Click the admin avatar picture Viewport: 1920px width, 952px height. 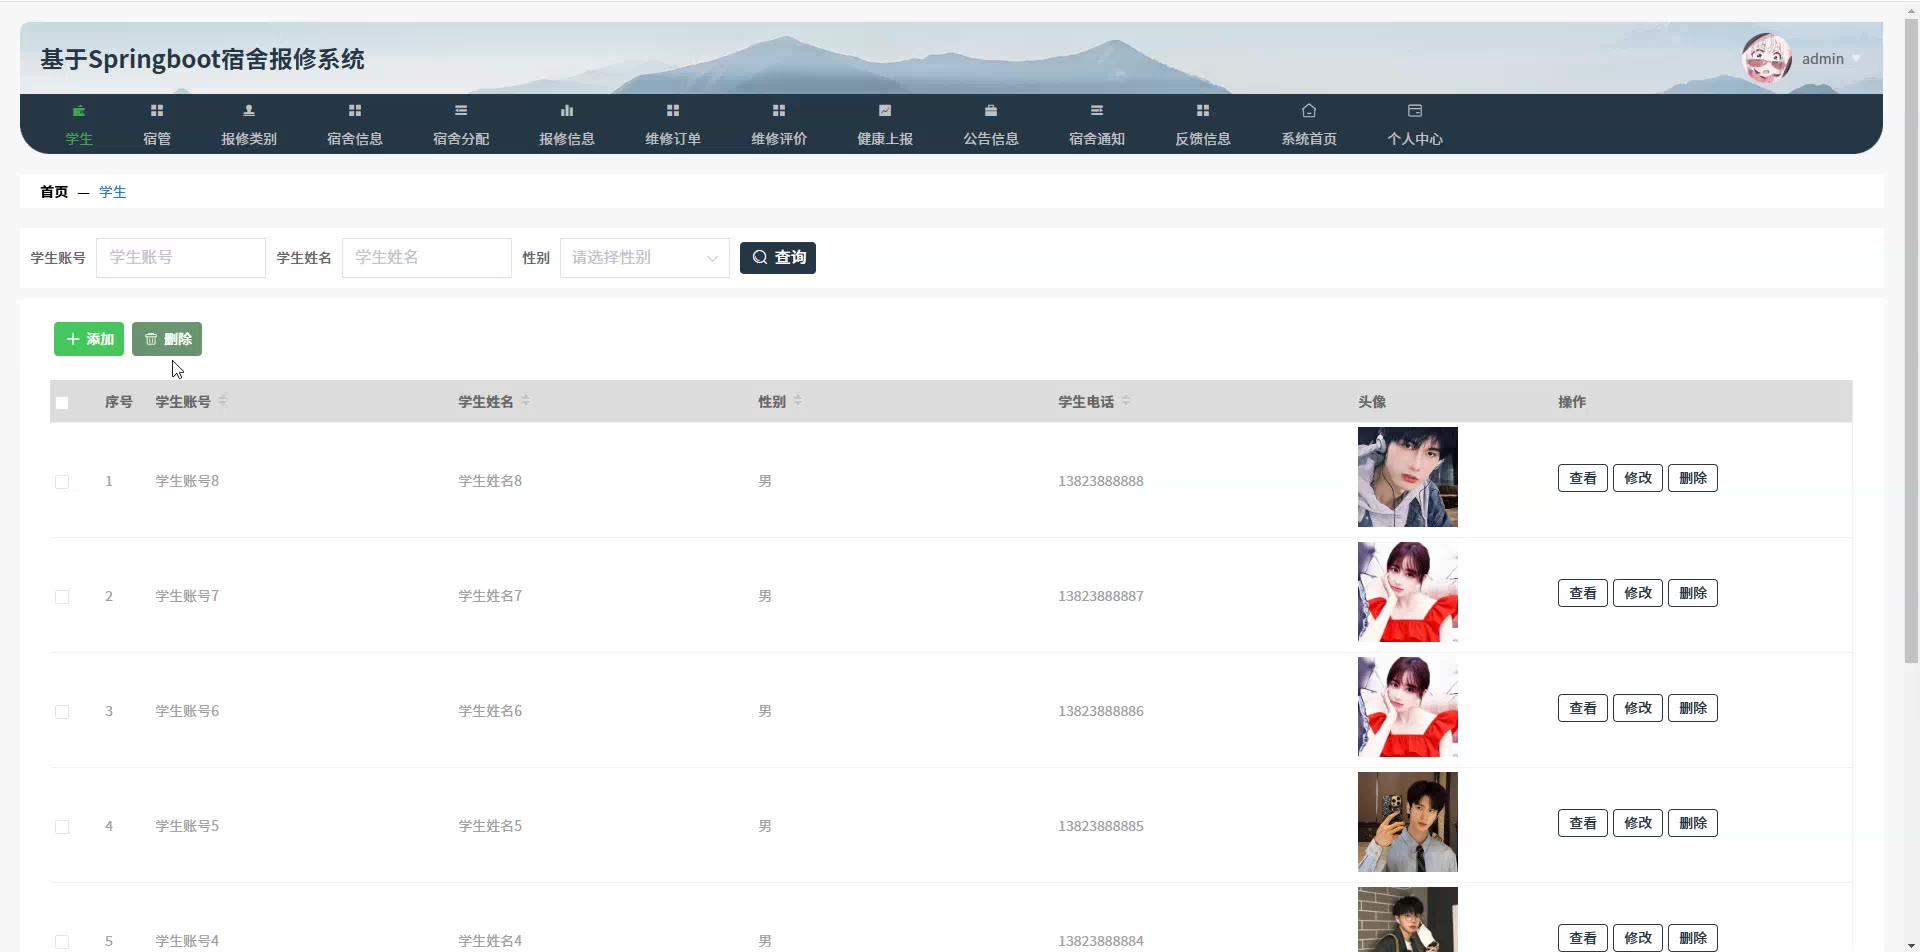1767,58
